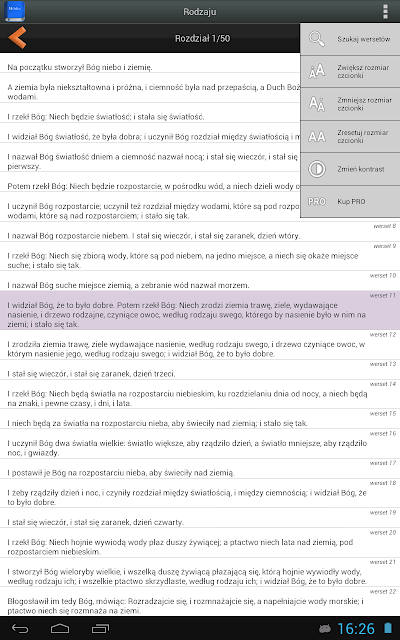Viewport: 400px width, 640px height.
Task: Tap the blue Bible app icon
Action: (14, 11)
